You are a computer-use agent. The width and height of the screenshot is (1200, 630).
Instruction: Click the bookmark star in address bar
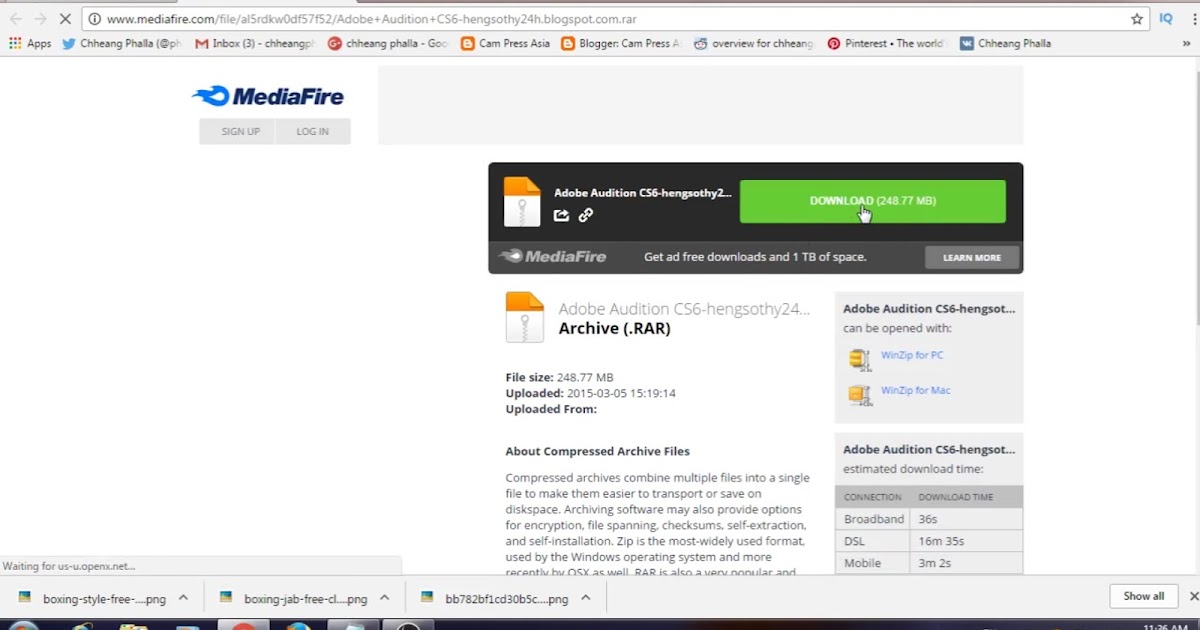(x=1137, y=19)
